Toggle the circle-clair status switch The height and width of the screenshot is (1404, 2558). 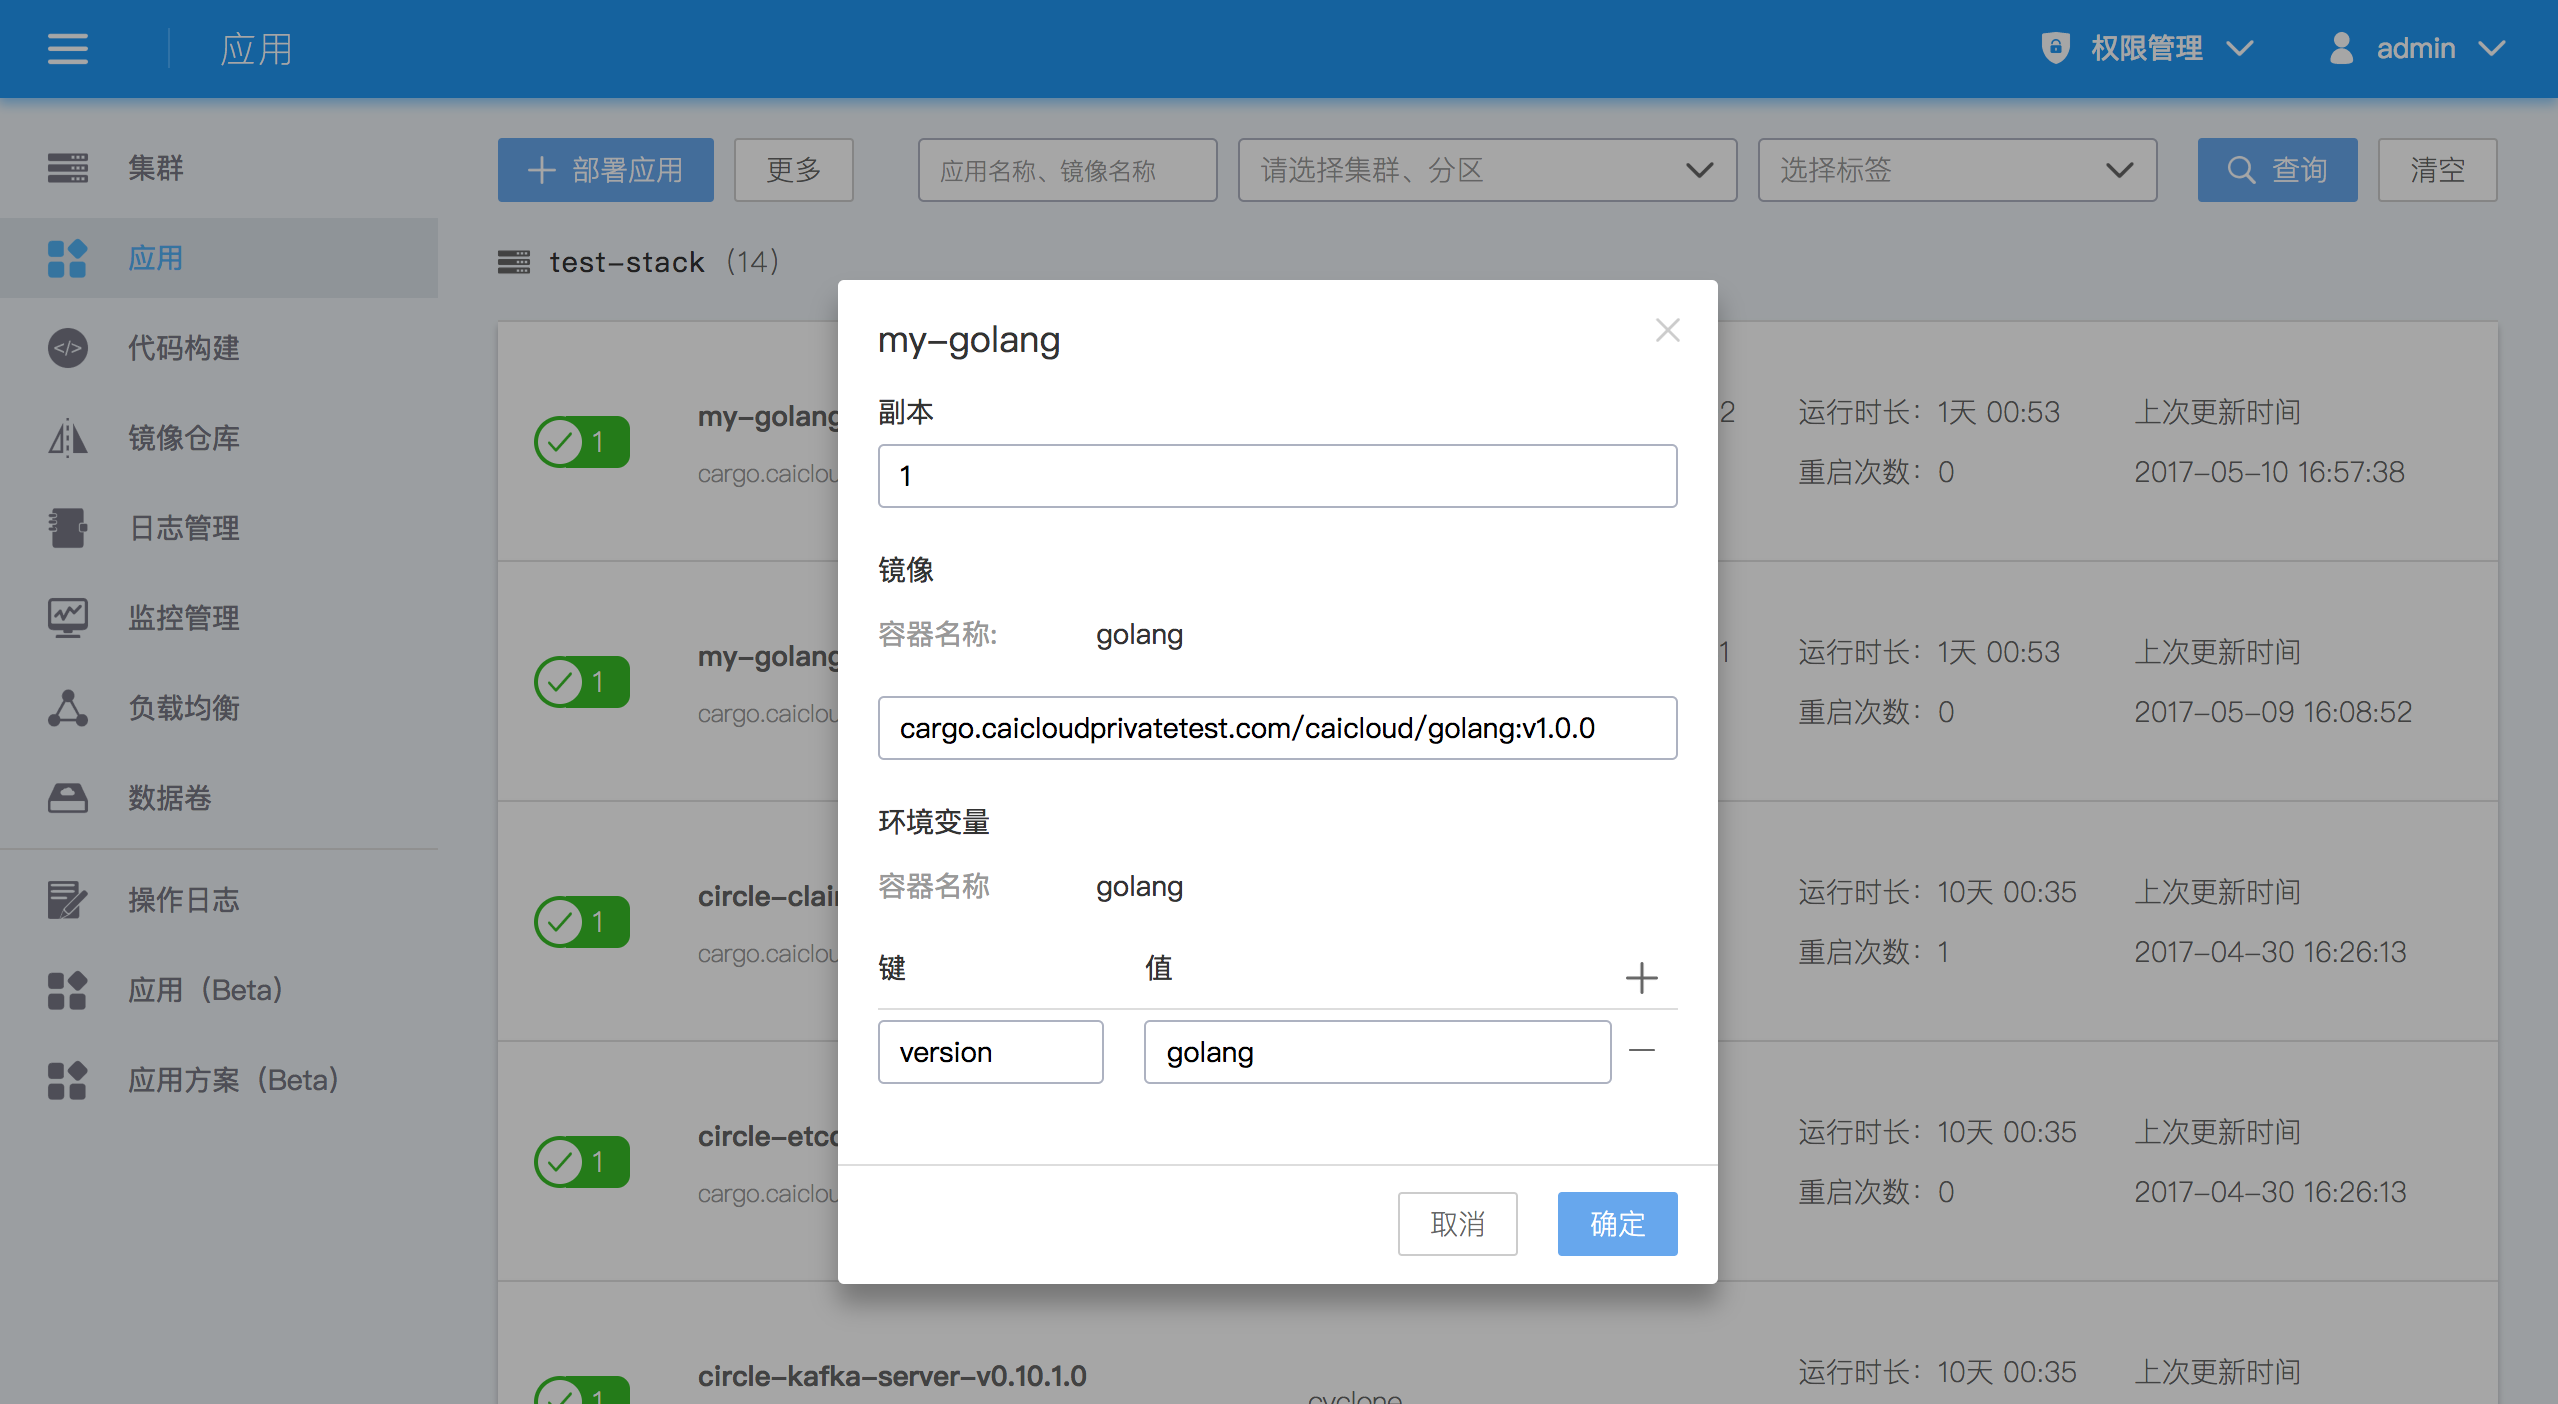pyautogui.click(x=582, y=921)
